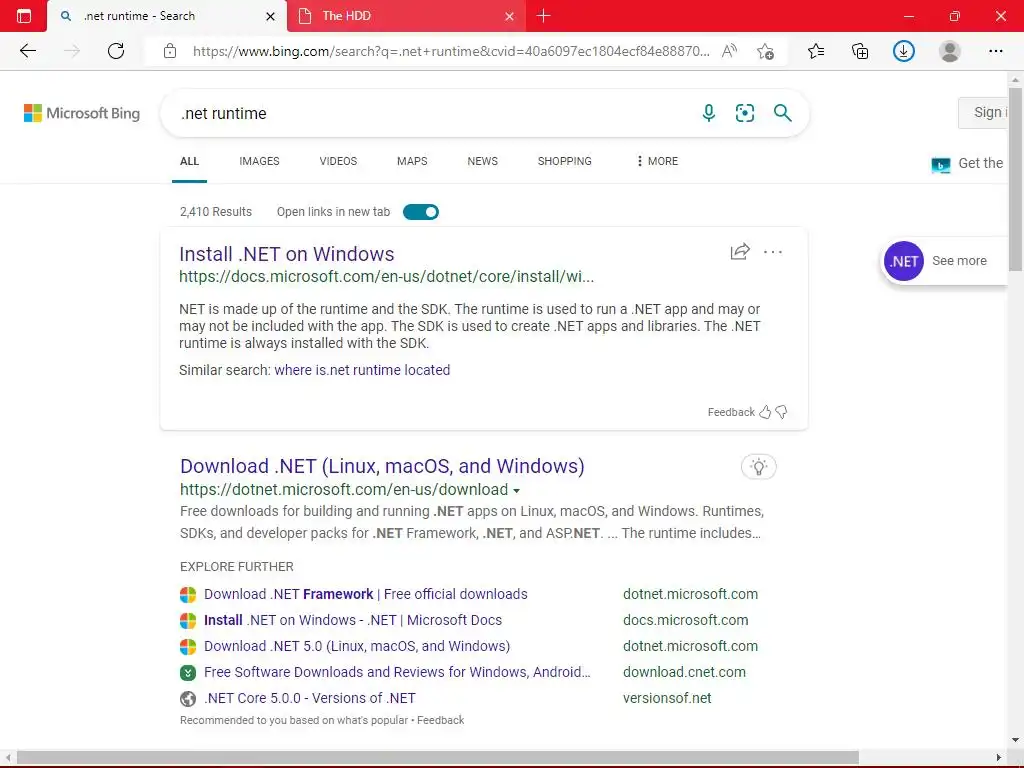Open Collections icon in toolbar
This screenshot has height=768, width=1024.
pos(860,51)
